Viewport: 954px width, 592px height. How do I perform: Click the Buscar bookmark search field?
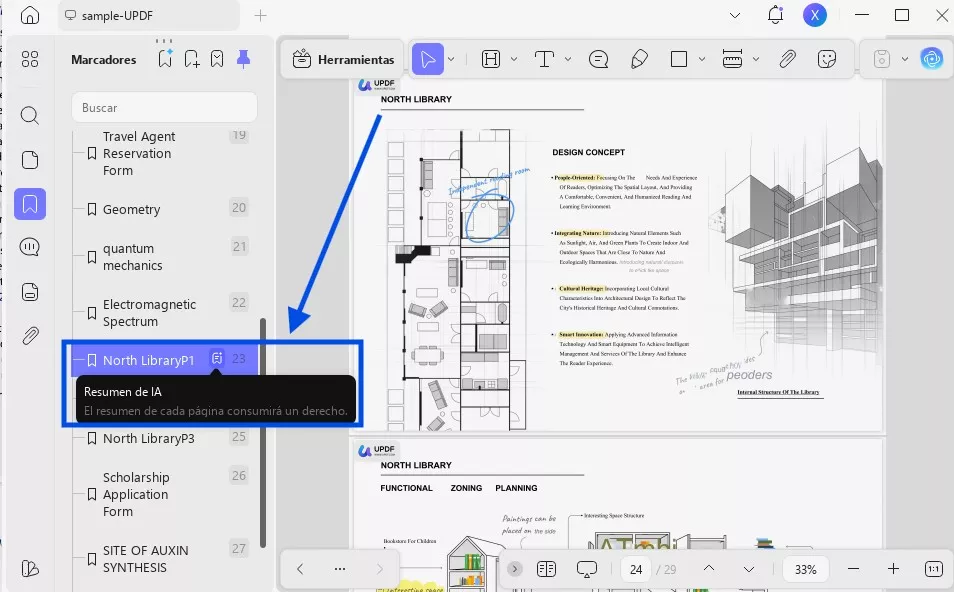point(164,107)
